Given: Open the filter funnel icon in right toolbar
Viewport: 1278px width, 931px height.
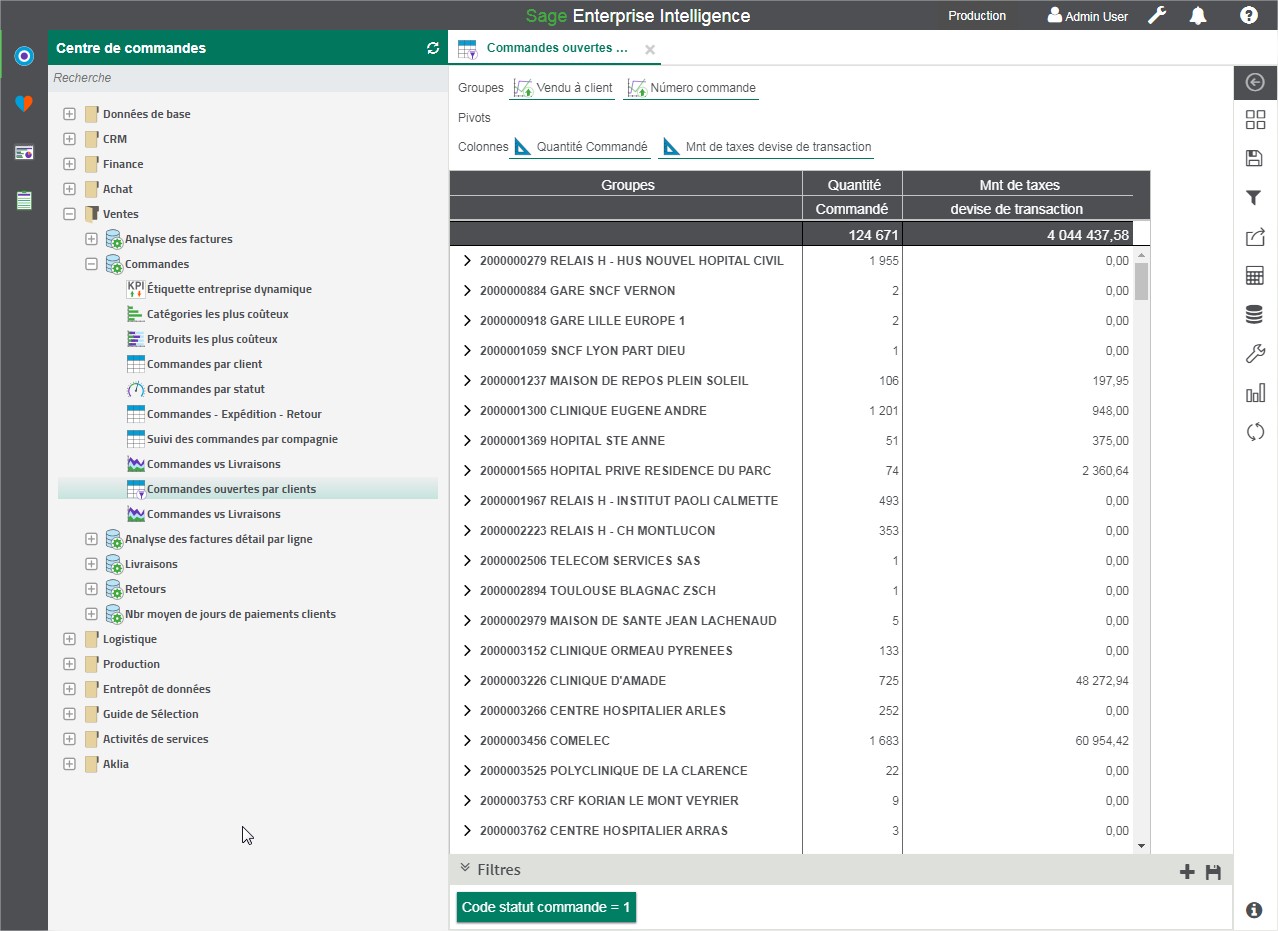Looking at the screenshot, I should click(1255, 198).
